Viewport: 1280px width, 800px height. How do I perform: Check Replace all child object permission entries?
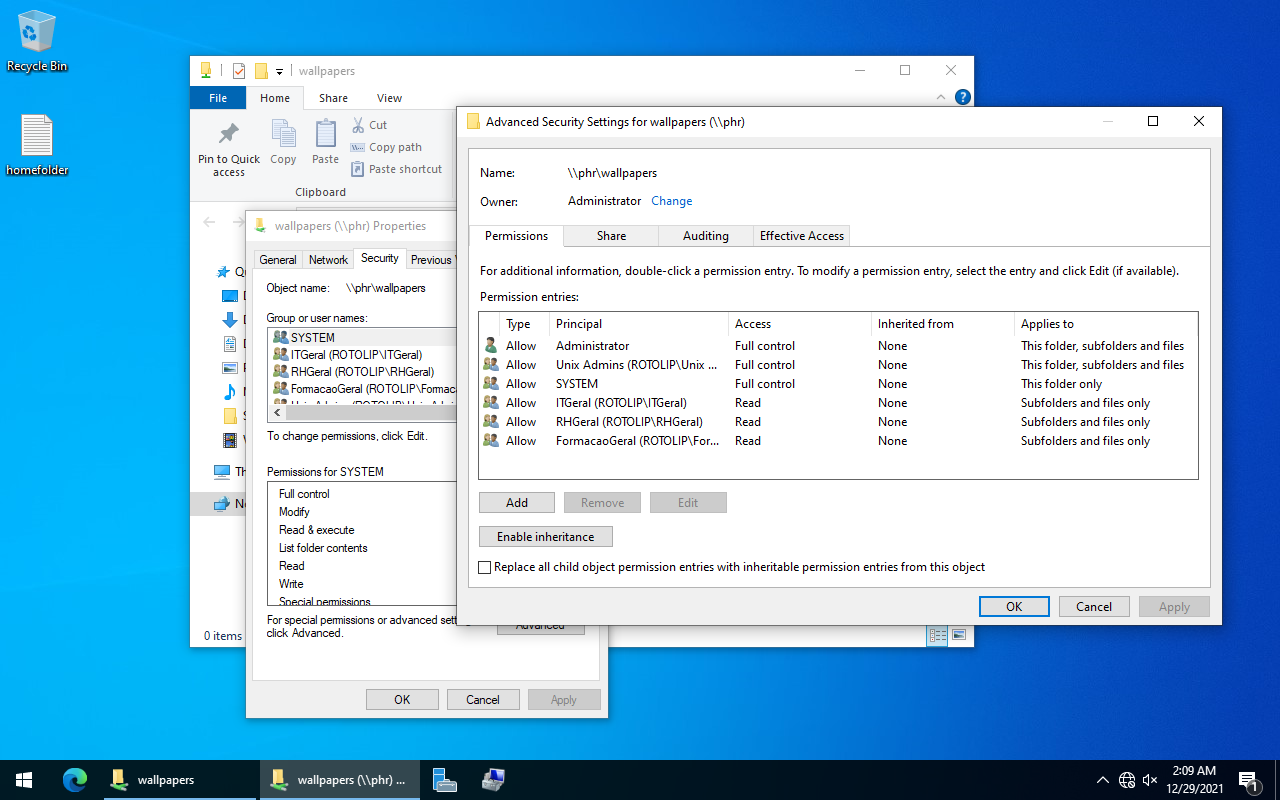[x=485, y=567]
